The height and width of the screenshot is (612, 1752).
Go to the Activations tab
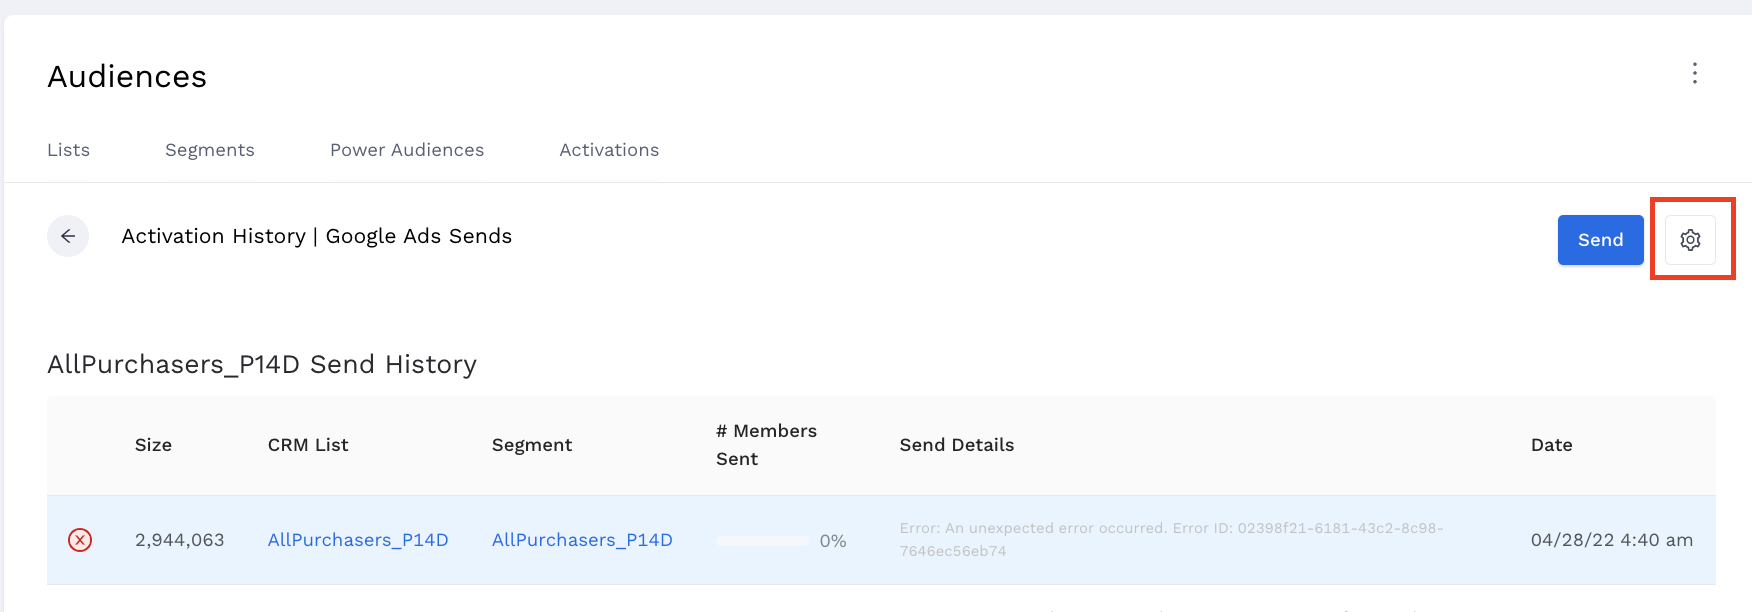[x=609, y=150]
